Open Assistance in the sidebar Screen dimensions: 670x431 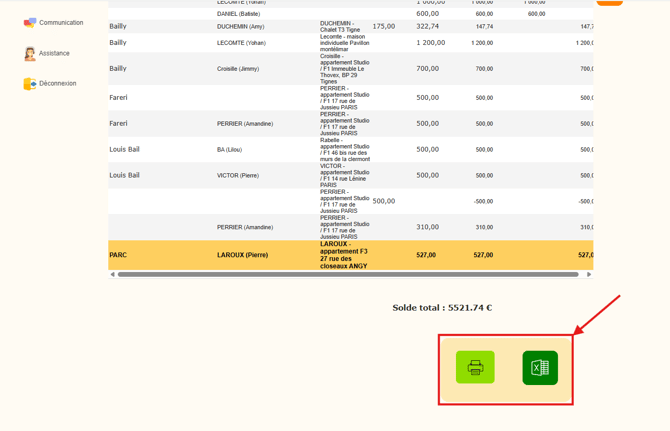click(54, 53)
